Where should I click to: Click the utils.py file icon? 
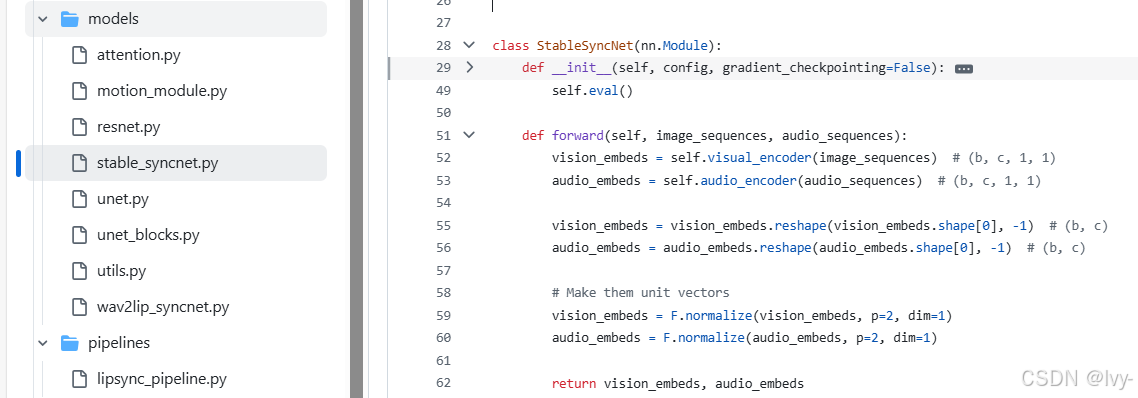[x=80, y=271]
